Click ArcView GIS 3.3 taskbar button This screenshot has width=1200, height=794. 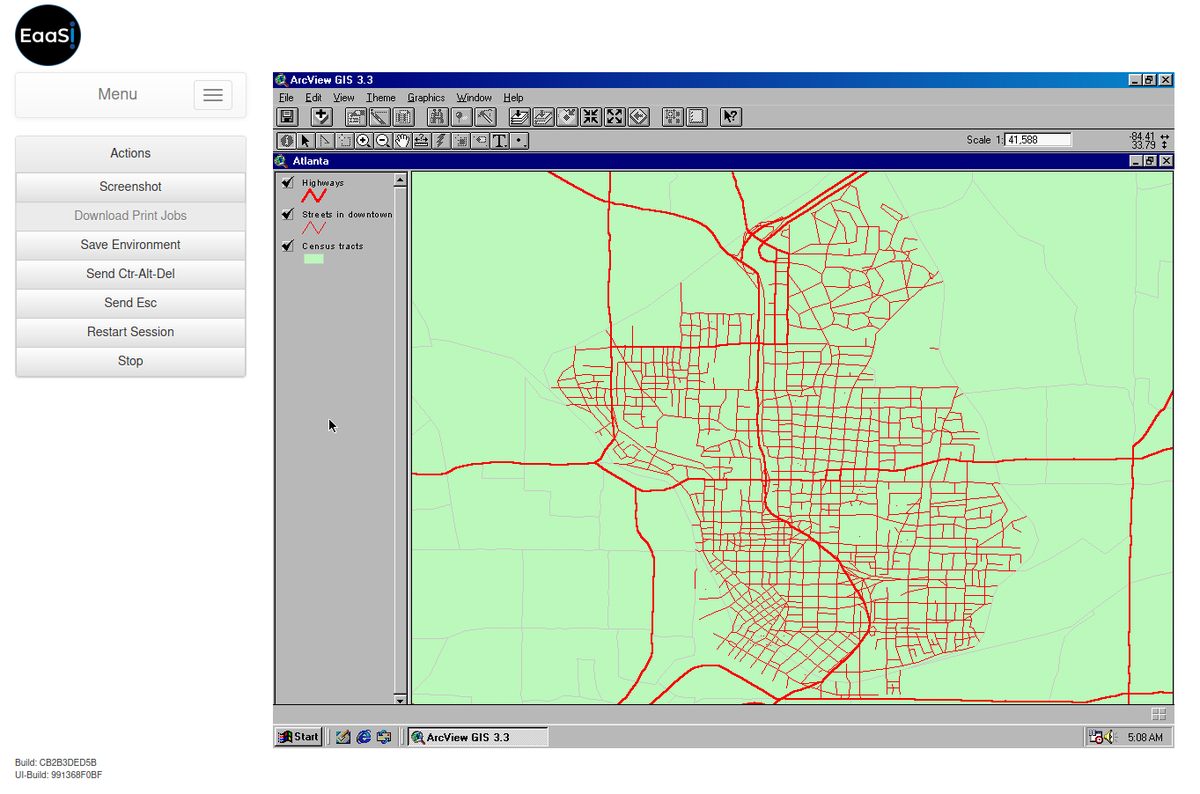tap(478, 737)
